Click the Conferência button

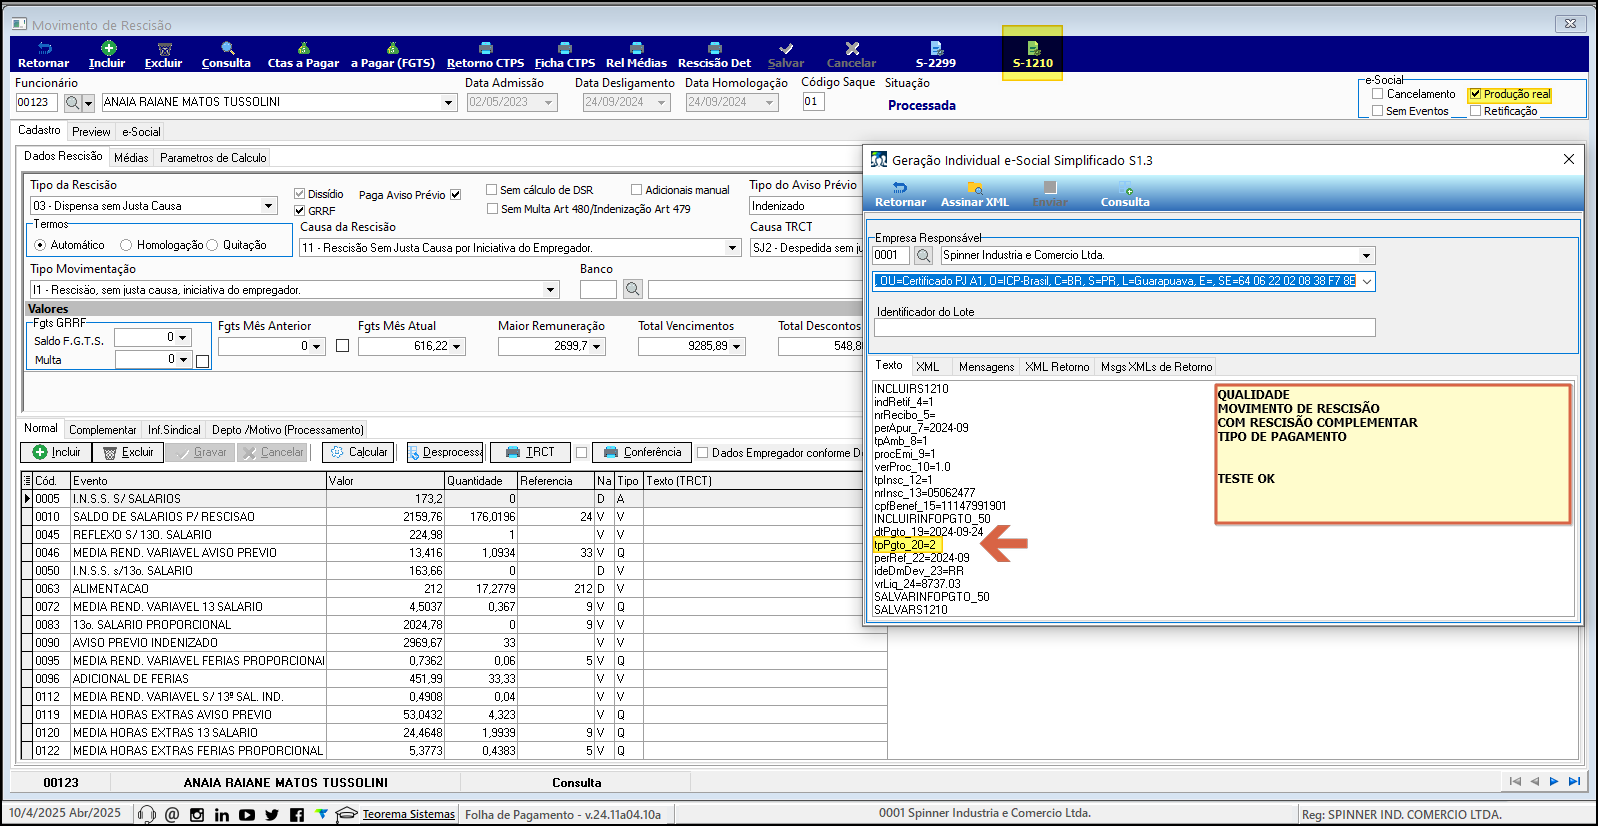pyautogui.click(x=641, y=452)
